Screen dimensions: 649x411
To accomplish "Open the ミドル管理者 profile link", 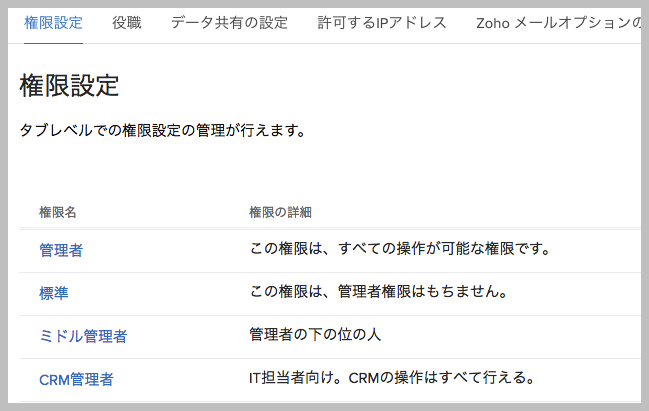I will [83, 336].
